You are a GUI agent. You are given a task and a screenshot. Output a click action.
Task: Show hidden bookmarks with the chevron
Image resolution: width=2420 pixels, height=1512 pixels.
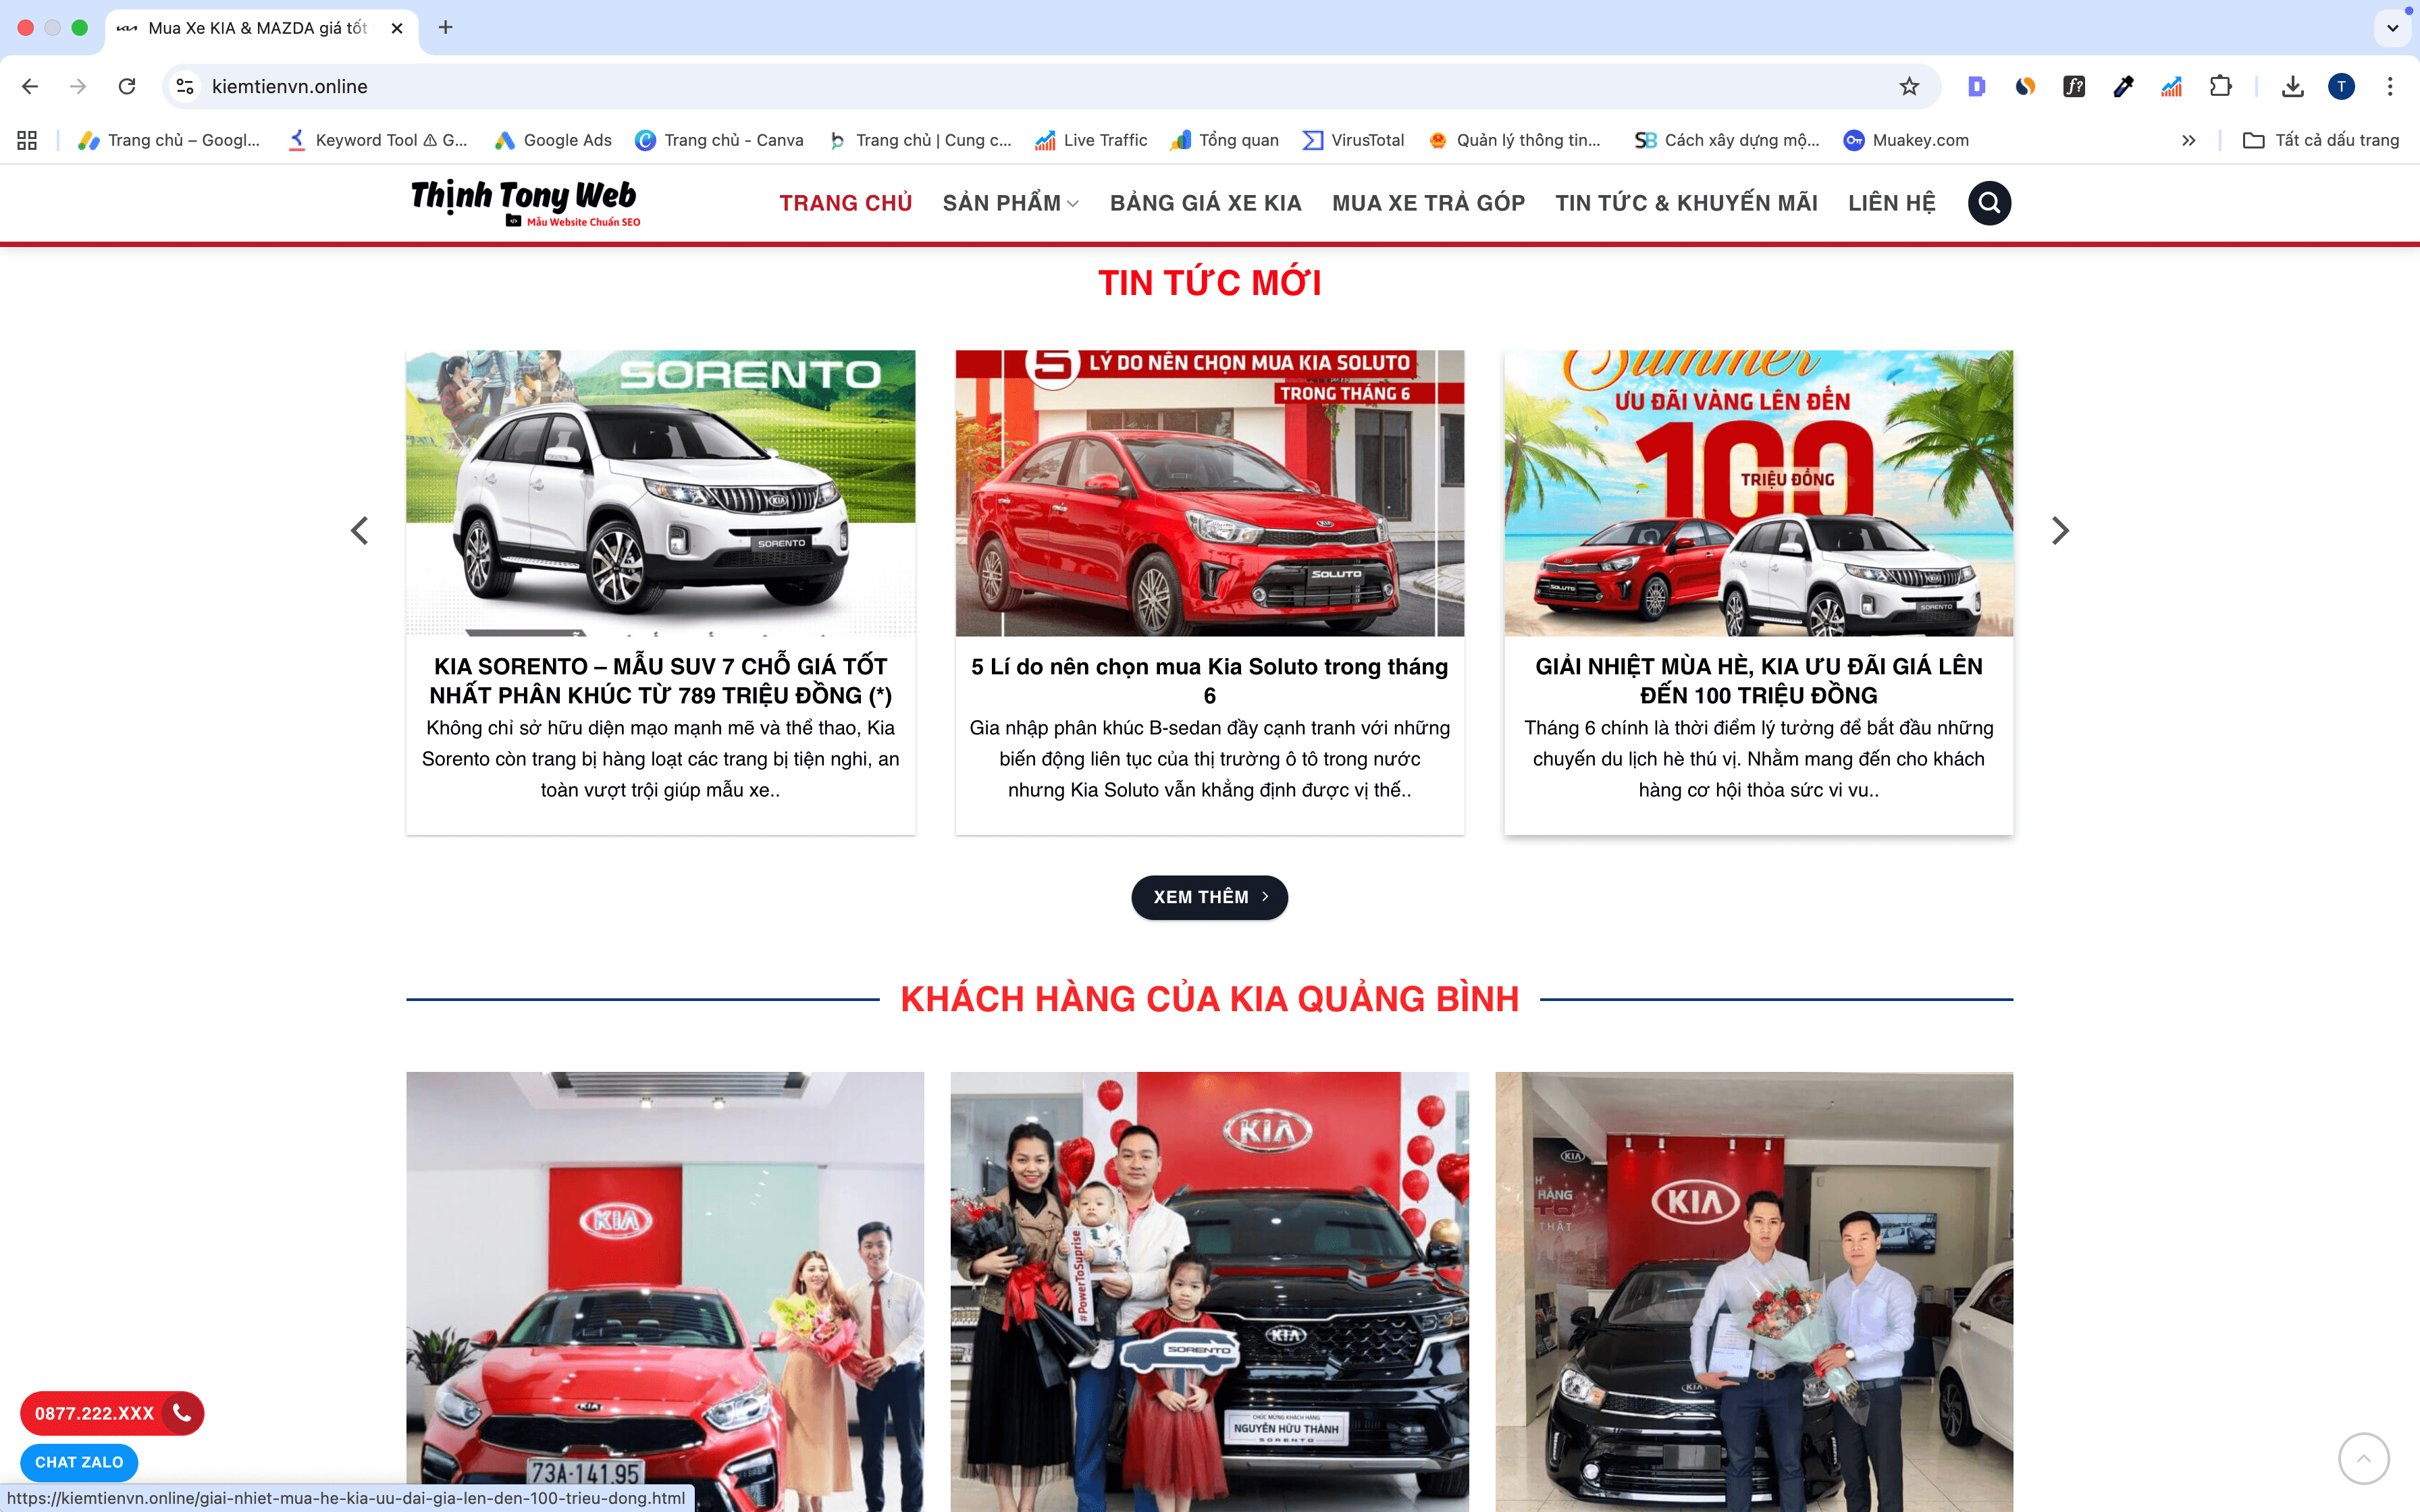(2189, 140)
